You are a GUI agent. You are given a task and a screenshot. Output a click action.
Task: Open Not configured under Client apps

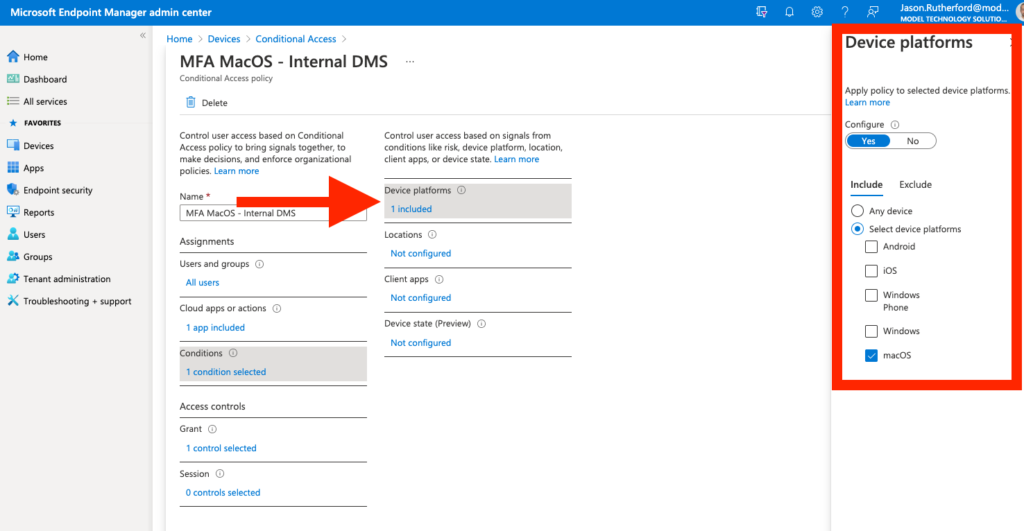click(421, 298)
